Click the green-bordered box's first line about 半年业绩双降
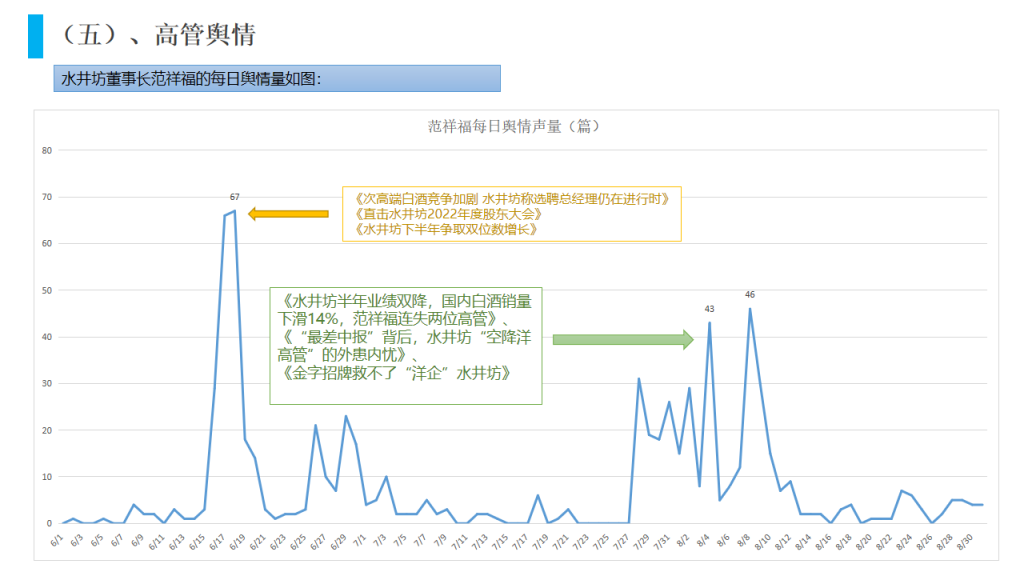 (x=406, y=300)
